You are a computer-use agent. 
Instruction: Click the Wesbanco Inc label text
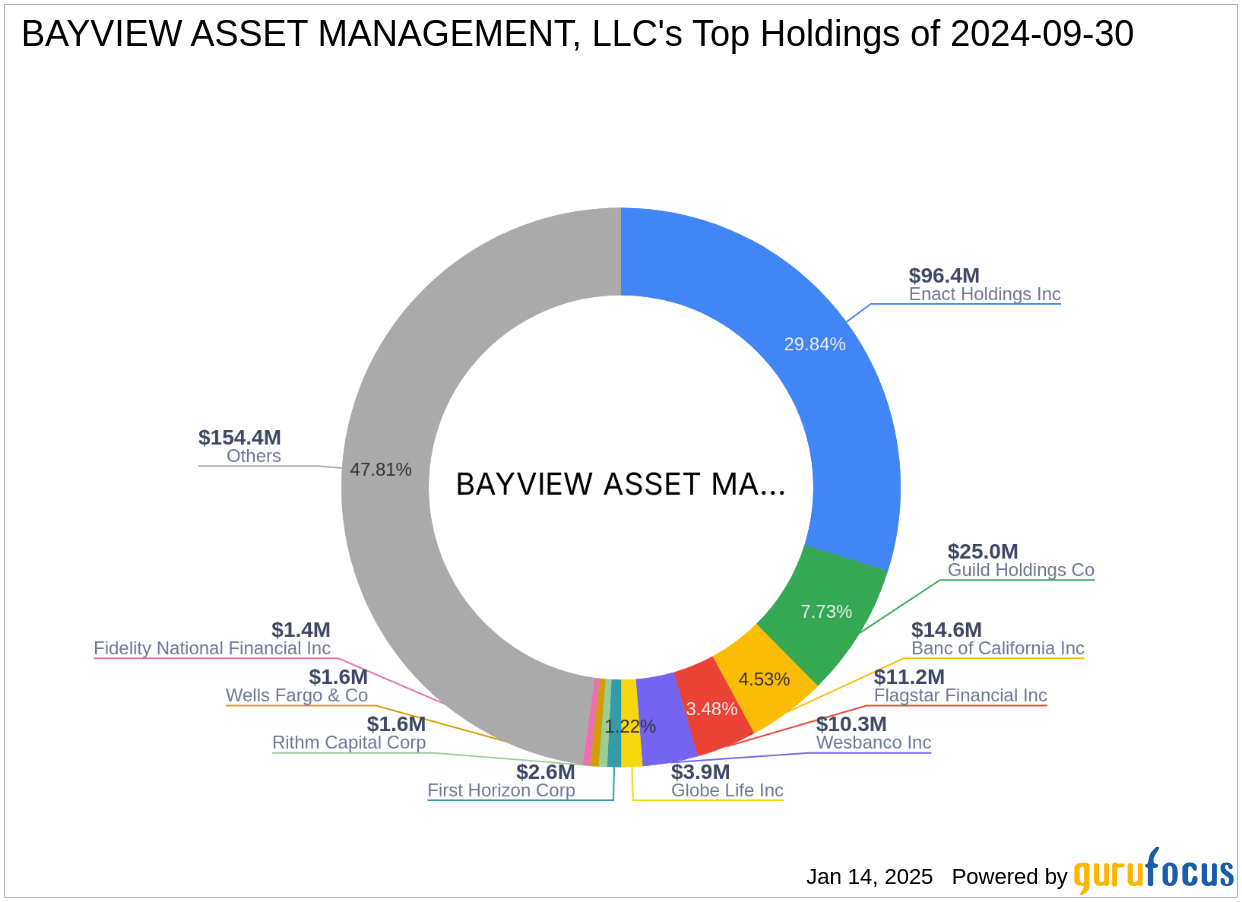873,743
